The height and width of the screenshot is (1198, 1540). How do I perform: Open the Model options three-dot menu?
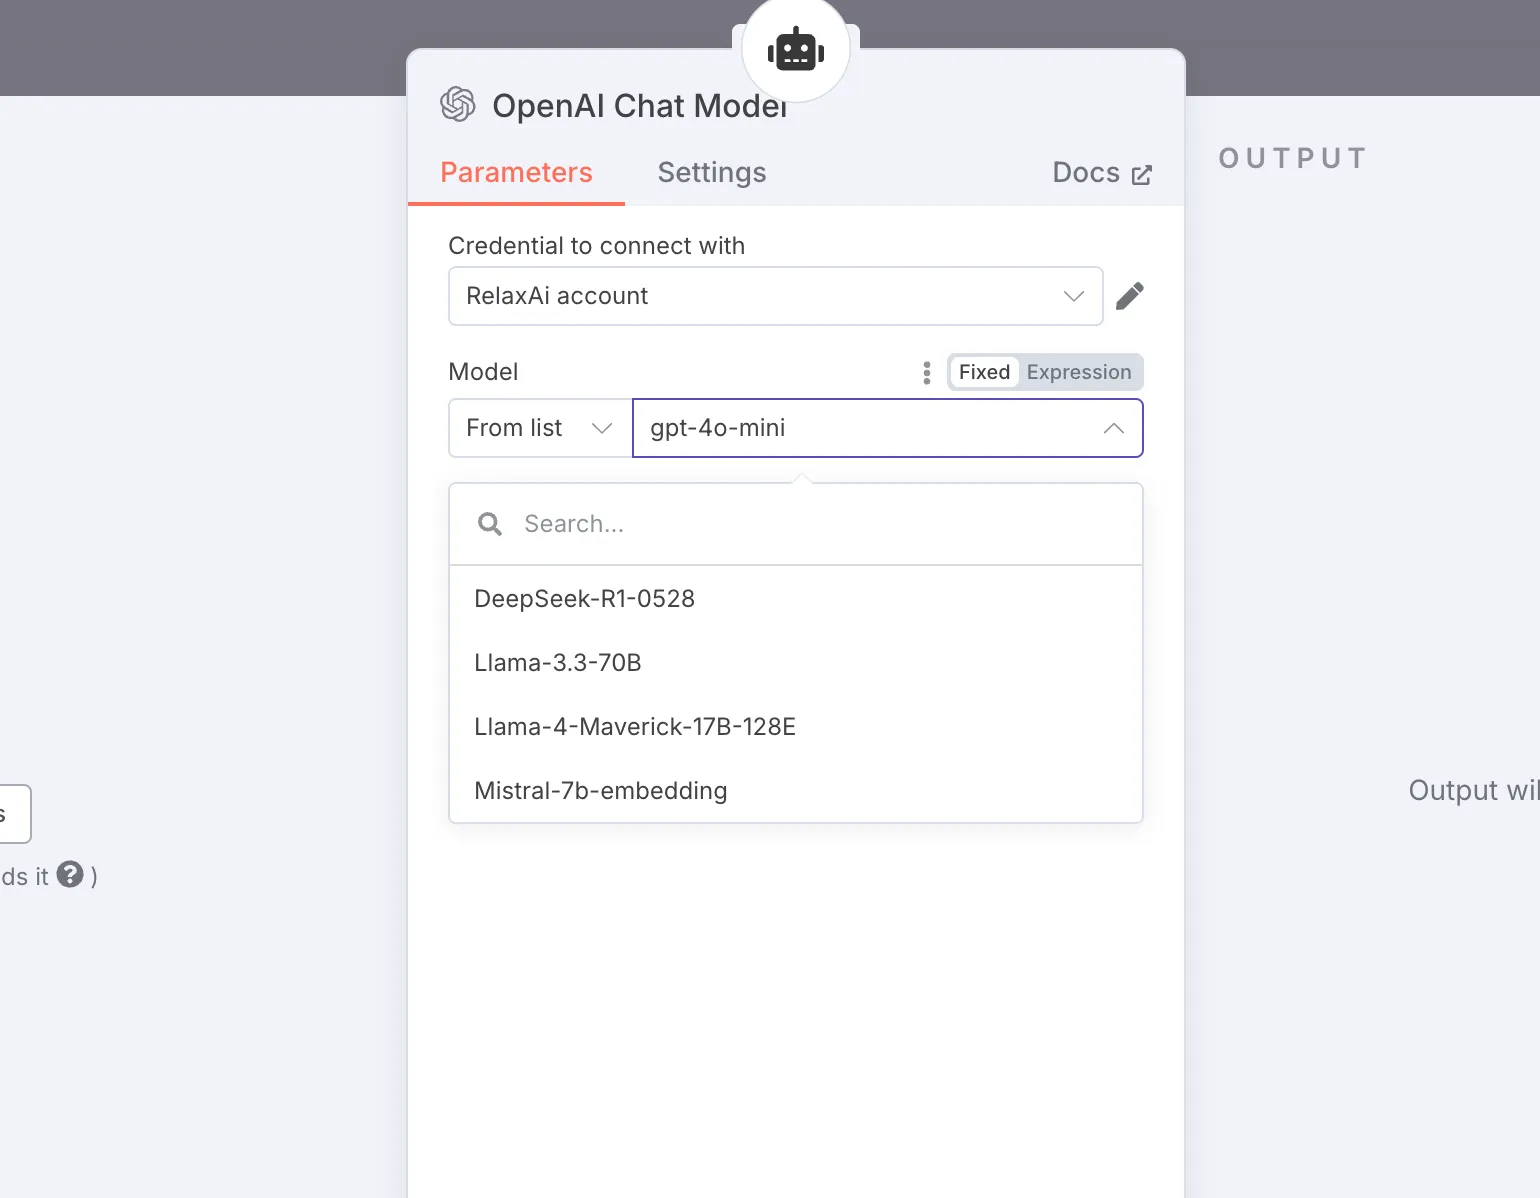click(x=927, y=373)
